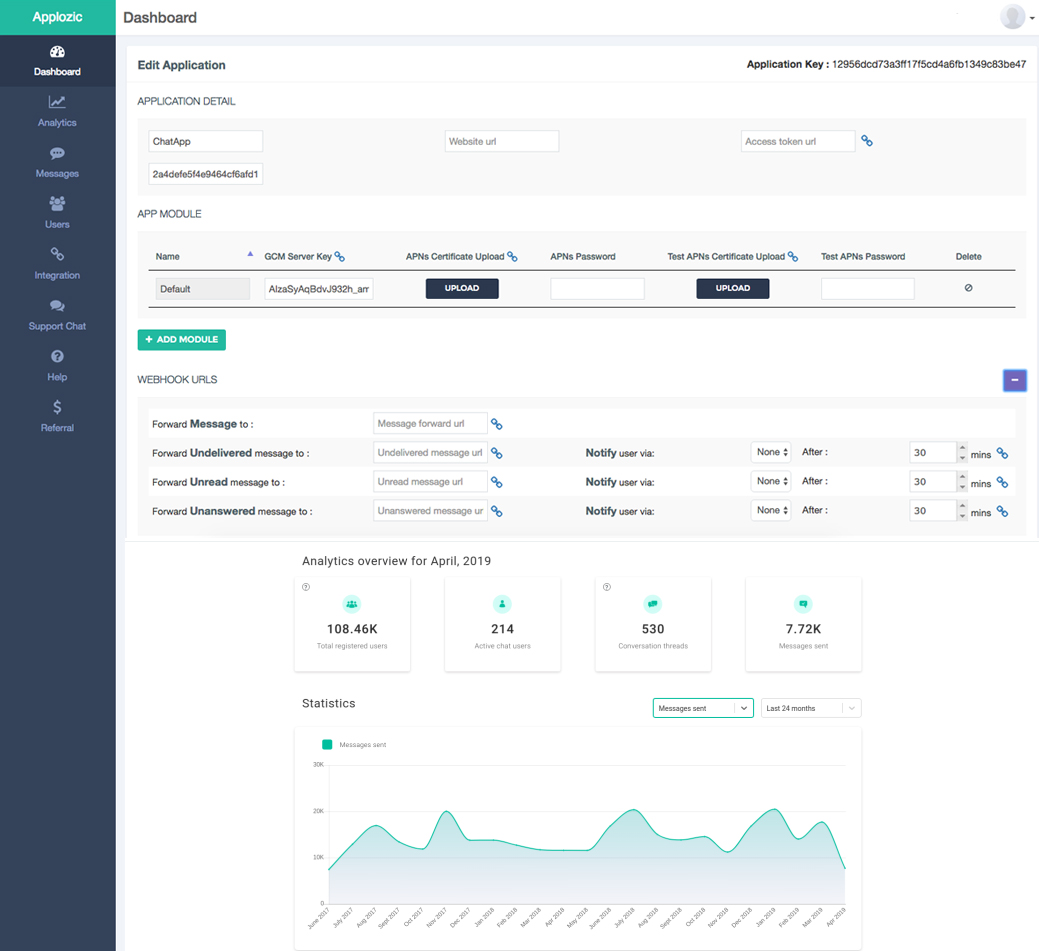Click help icon on Total registered users card
The width and height of the screenshot is (1039, 951).
[x=305, y=587]
